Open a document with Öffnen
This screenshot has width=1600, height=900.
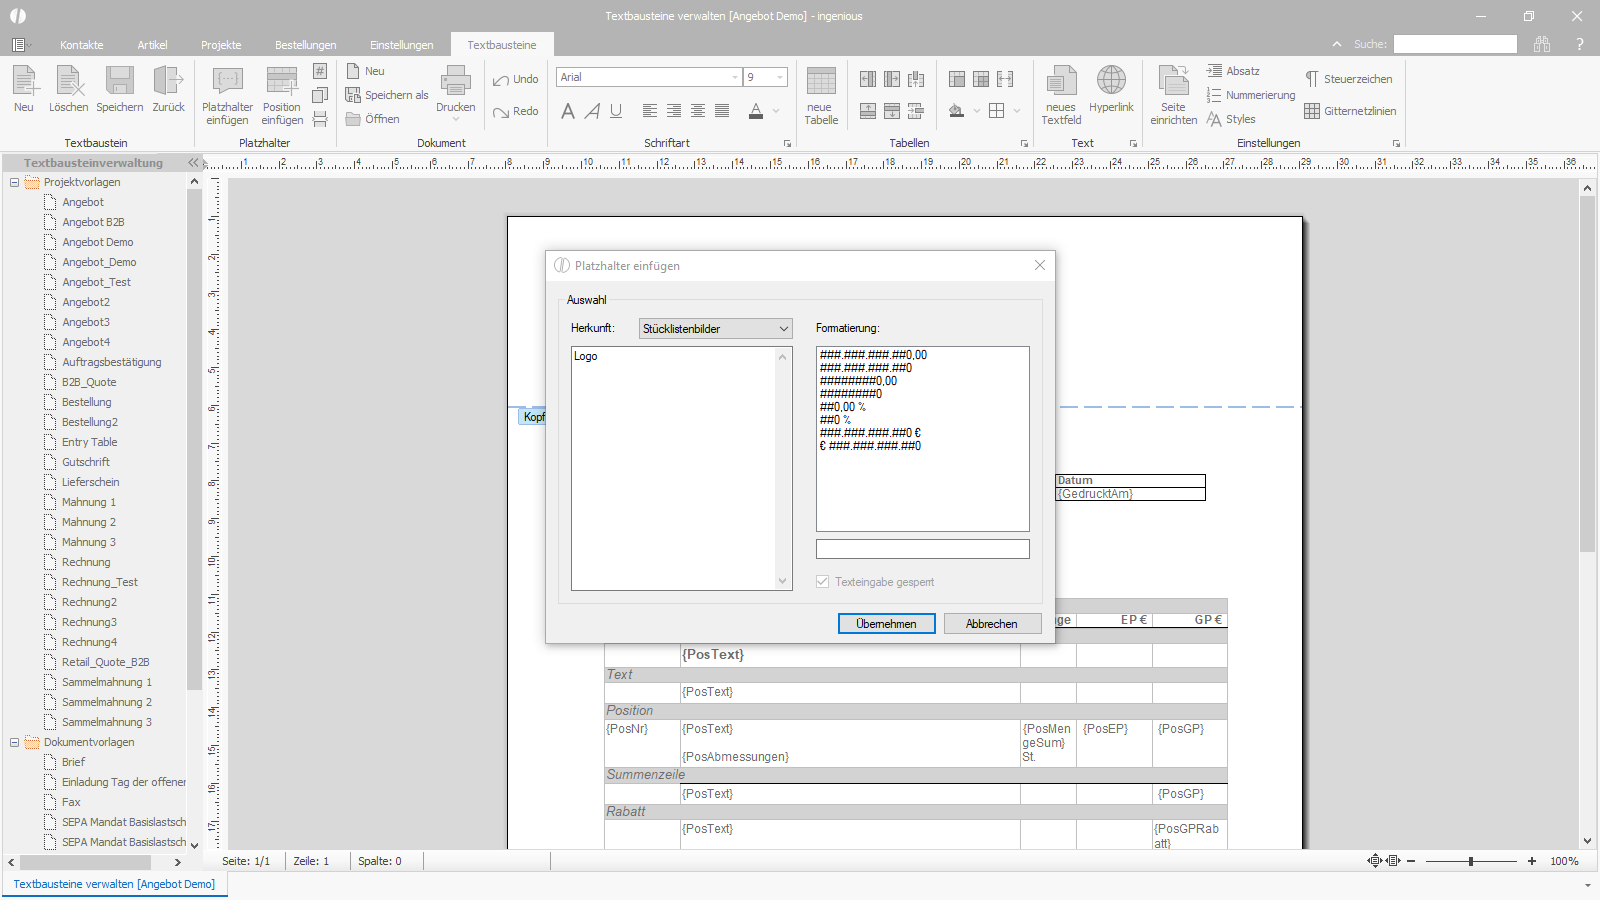tap(373, 119)
